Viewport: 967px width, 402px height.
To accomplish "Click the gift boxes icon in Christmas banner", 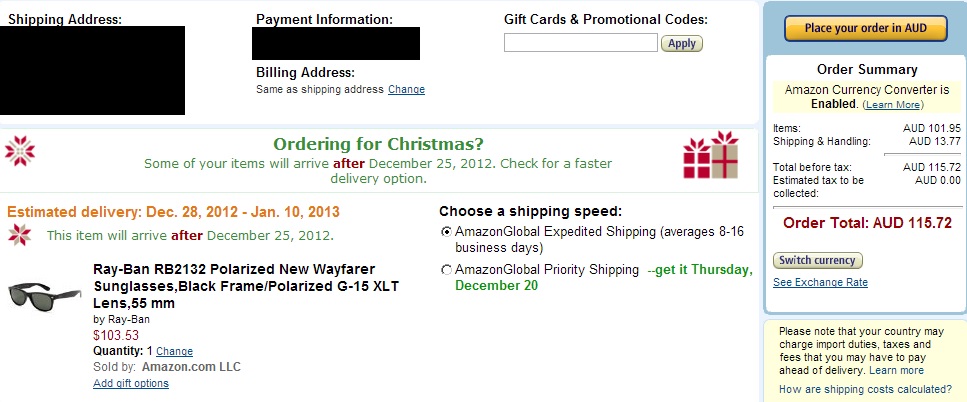I will [x=710, y=155].
